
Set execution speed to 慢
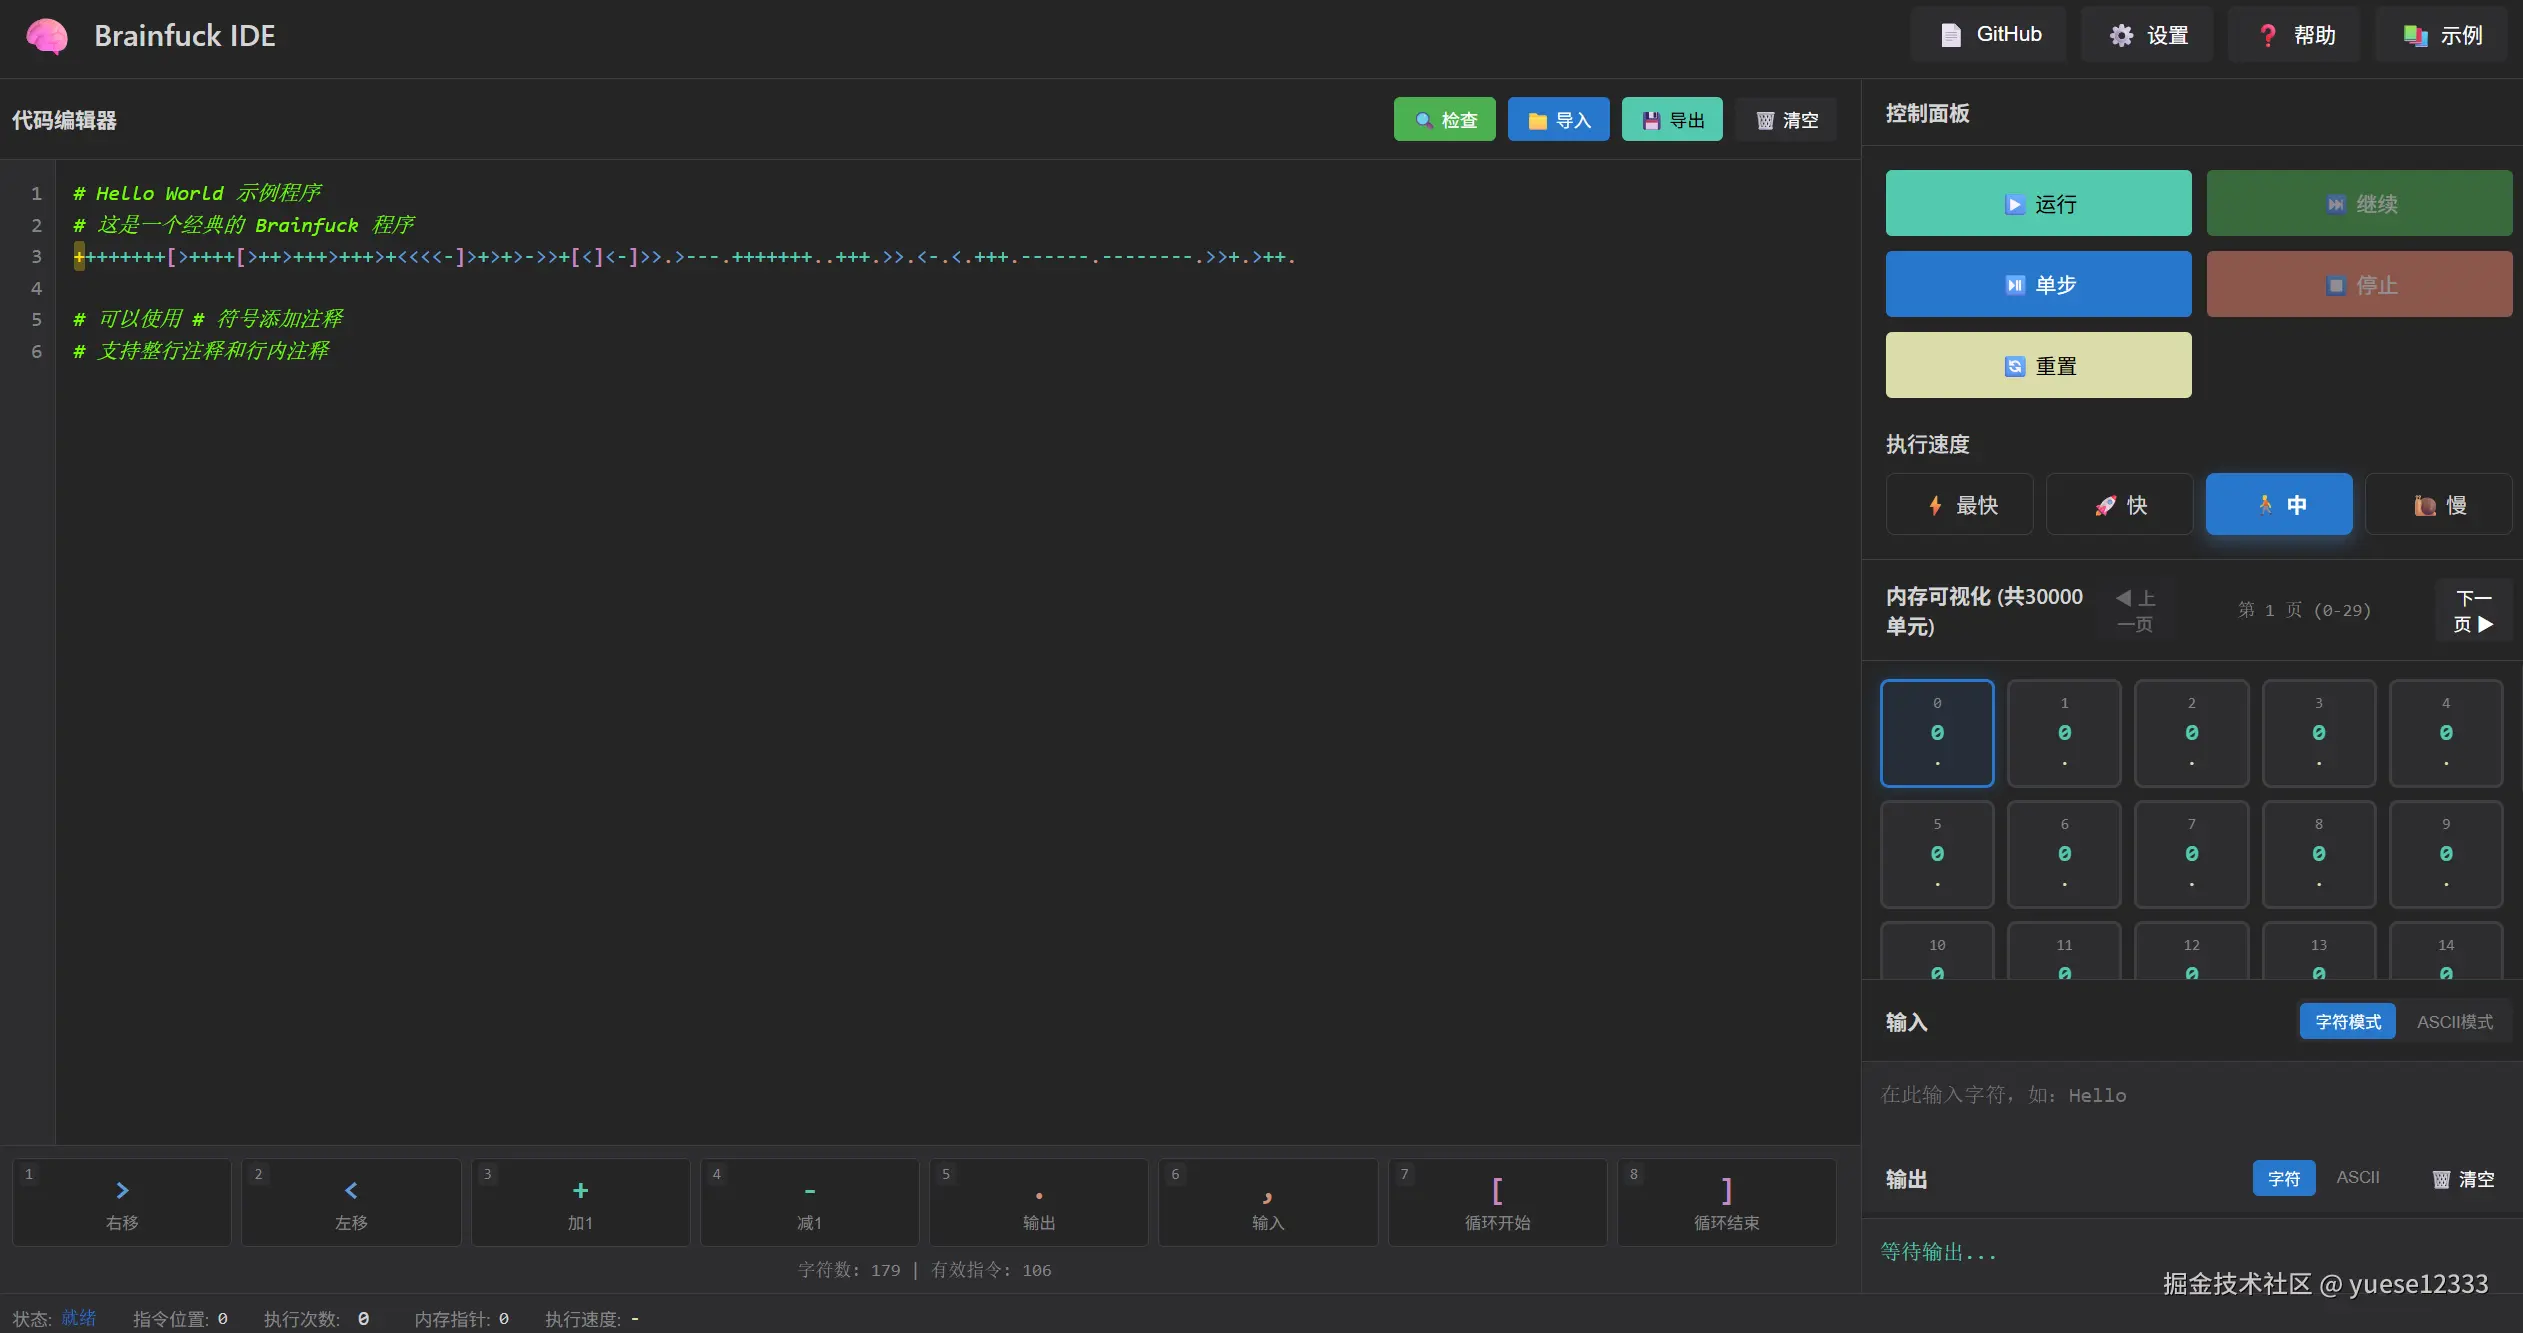(x=2438, y=505)
